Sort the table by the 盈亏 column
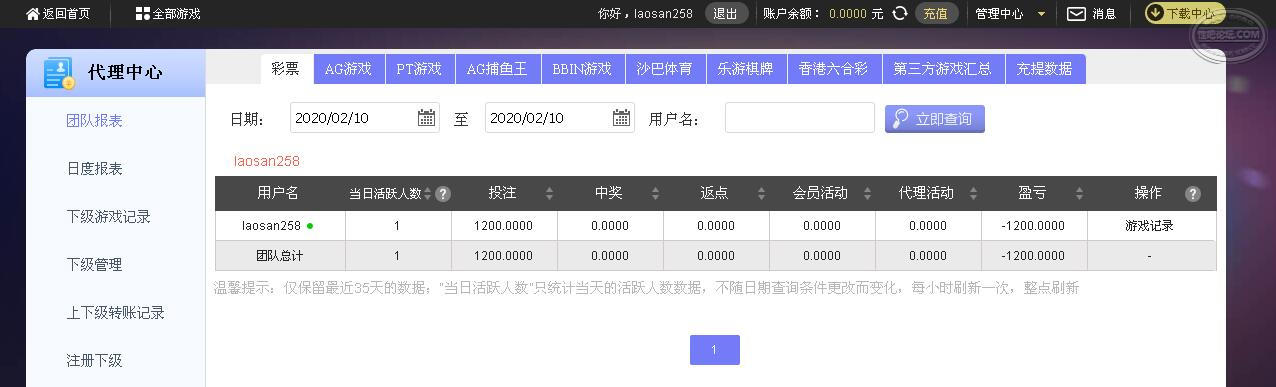Viewport: 1276px width, 387px height. 1079,194
